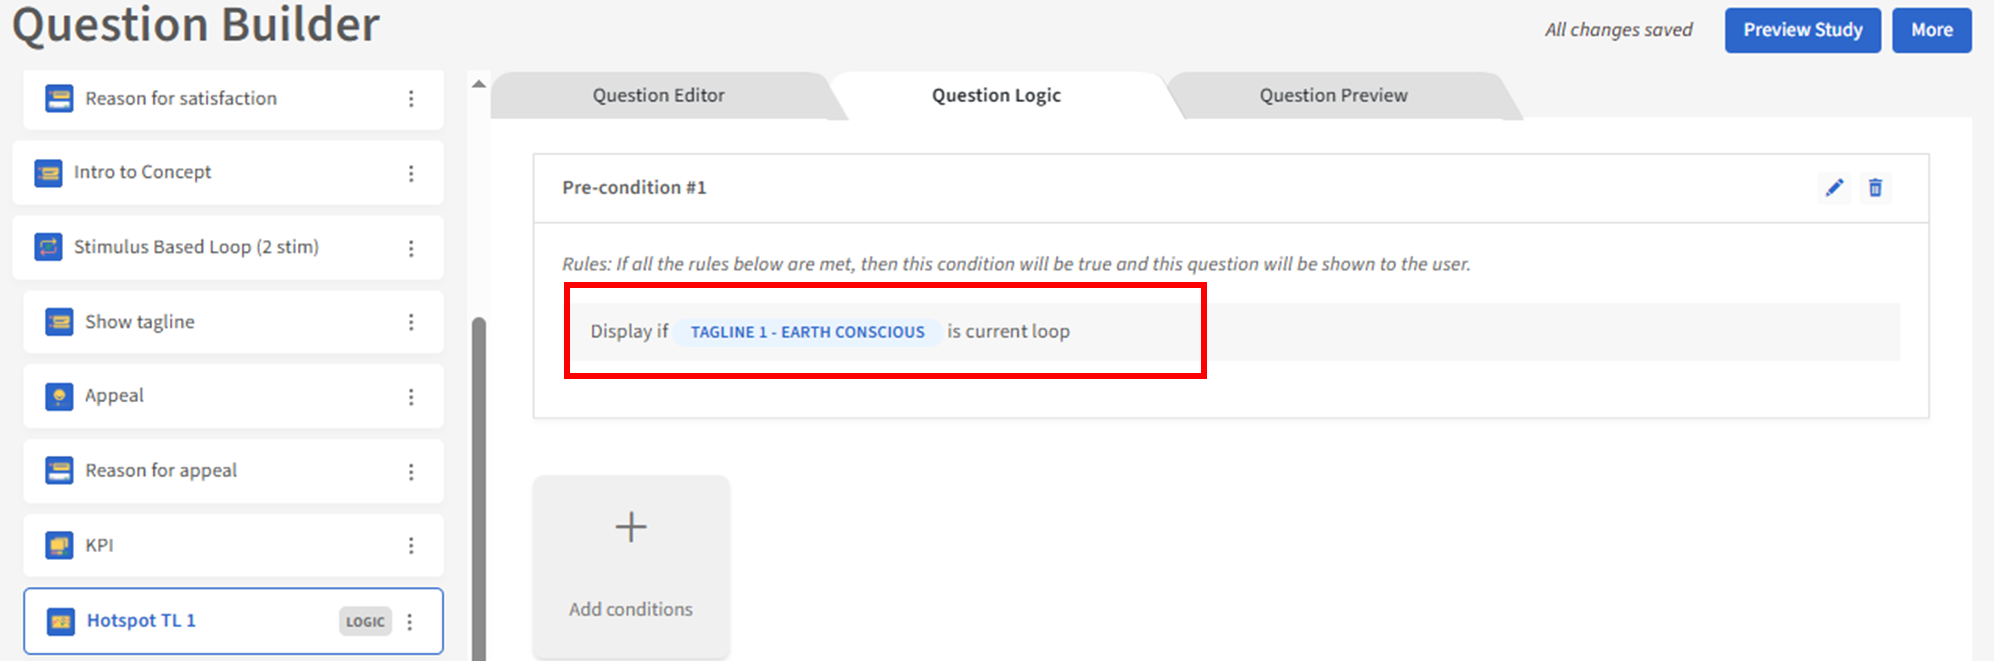Screen dimensions: 1994x661
Task: Open the options menu for Show tagline
Action: click(411, 322)
